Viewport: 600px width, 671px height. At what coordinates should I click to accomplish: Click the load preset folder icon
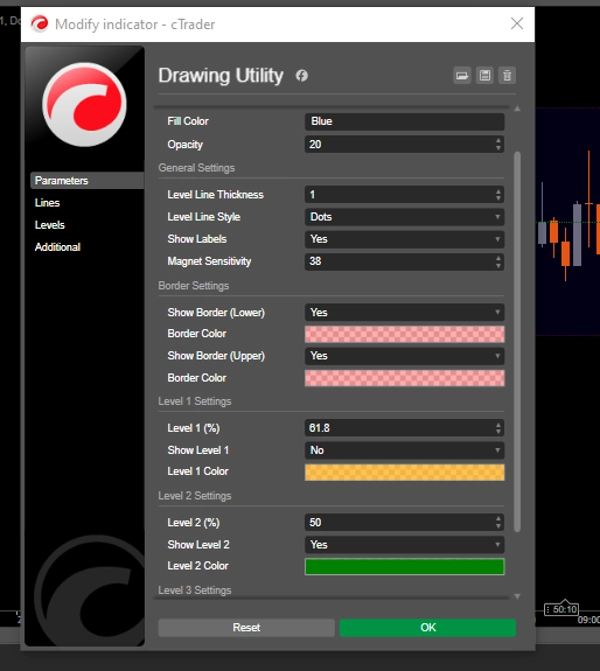click(x=462, y=76)
